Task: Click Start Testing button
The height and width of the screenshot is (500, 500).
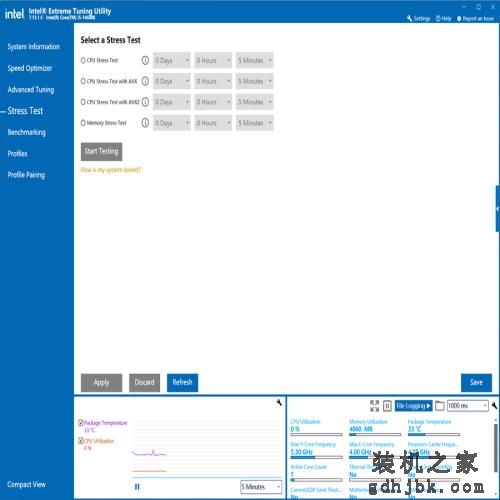Action: click(x=101, y=152)
